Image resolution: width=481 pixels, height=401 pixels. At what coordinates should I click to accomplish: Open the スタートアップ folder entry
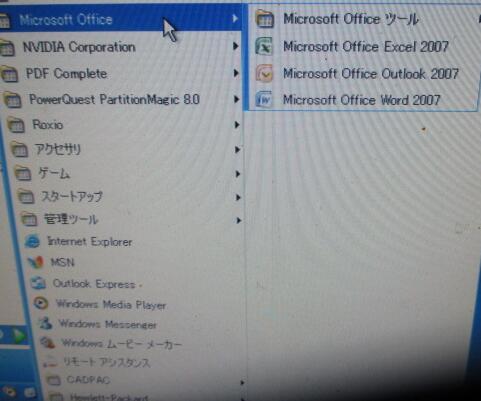click(128, 197)
